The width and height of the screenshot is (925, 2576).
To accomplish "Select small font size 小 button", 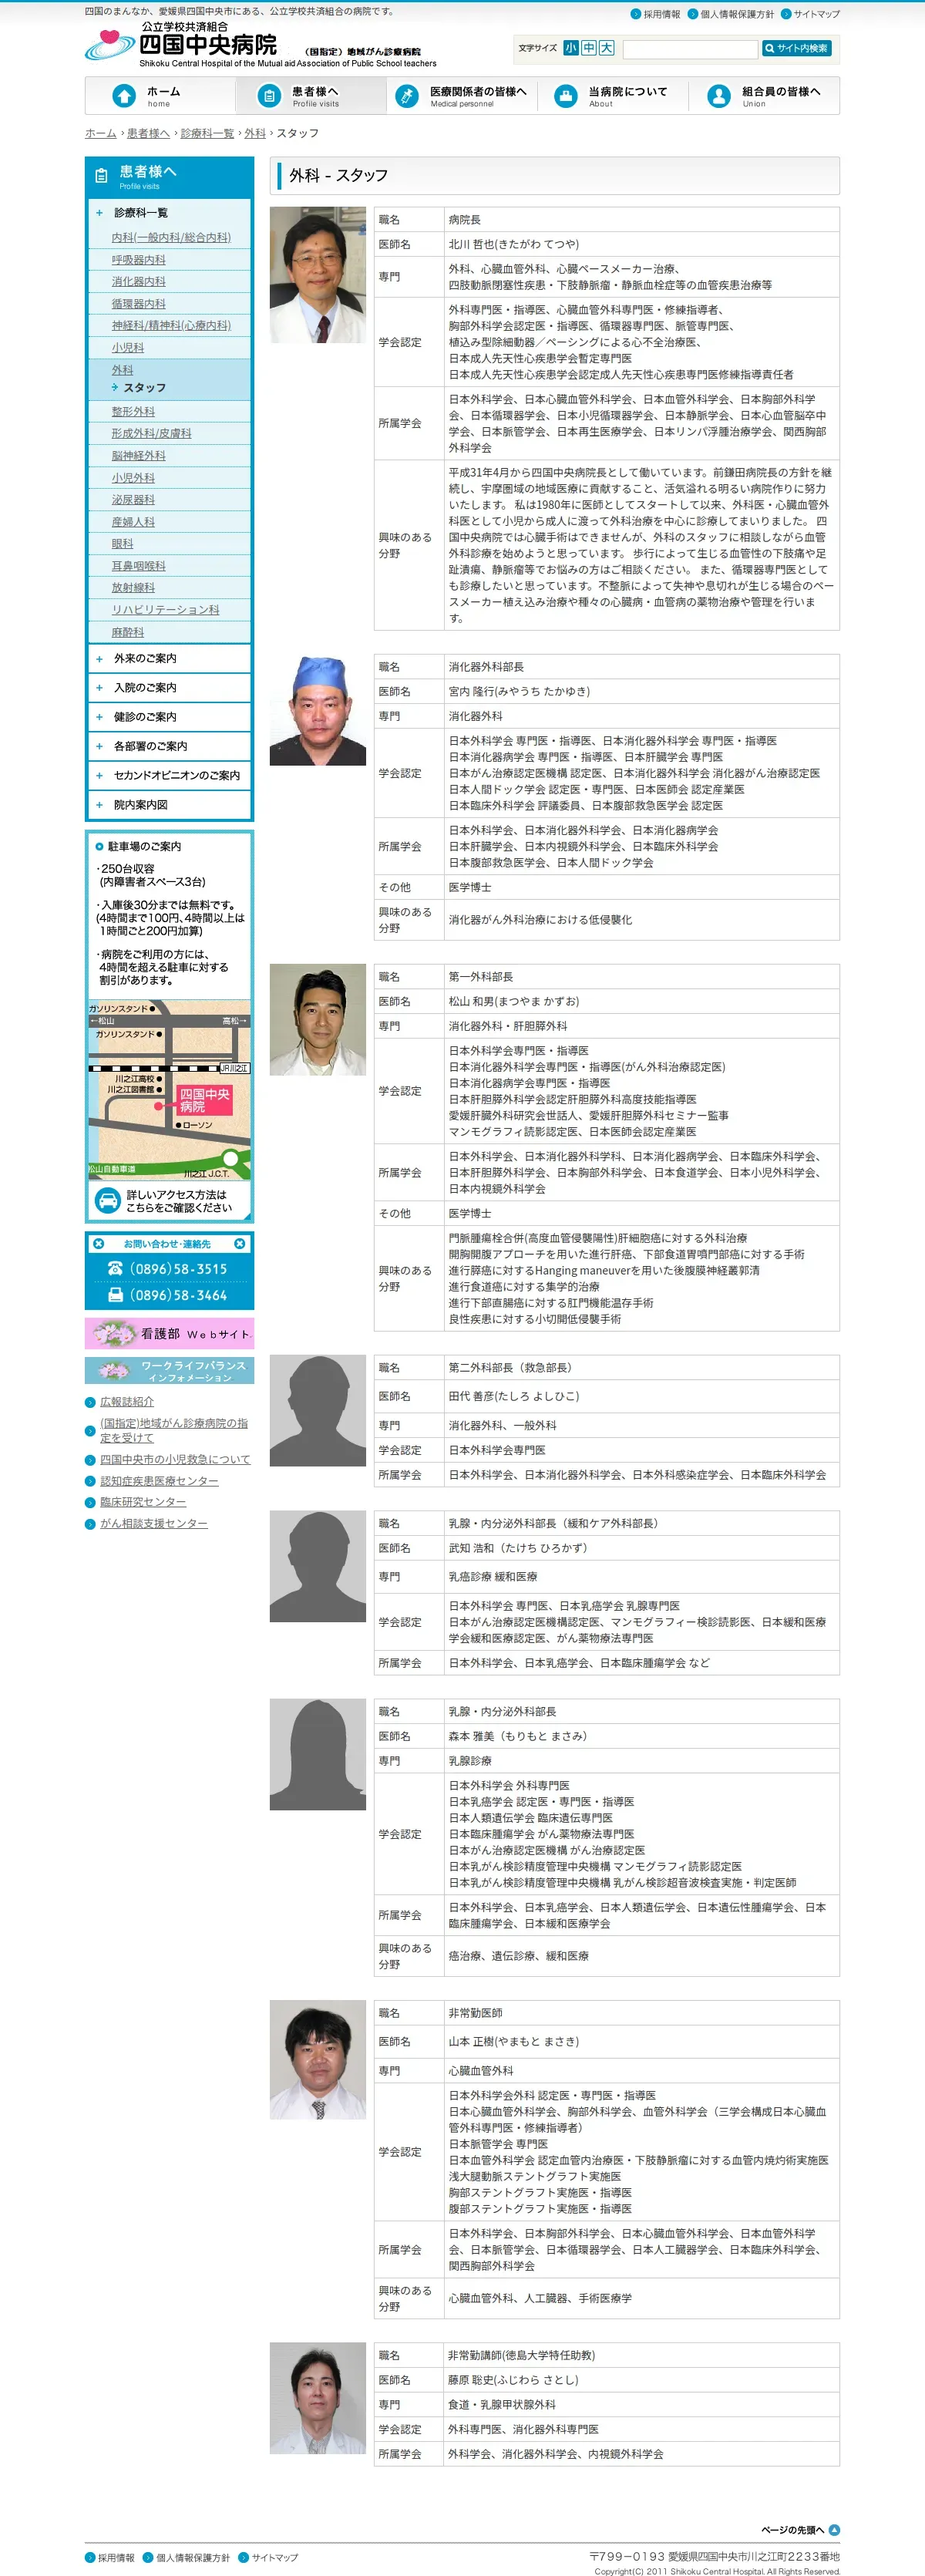I will click(570, 48).
